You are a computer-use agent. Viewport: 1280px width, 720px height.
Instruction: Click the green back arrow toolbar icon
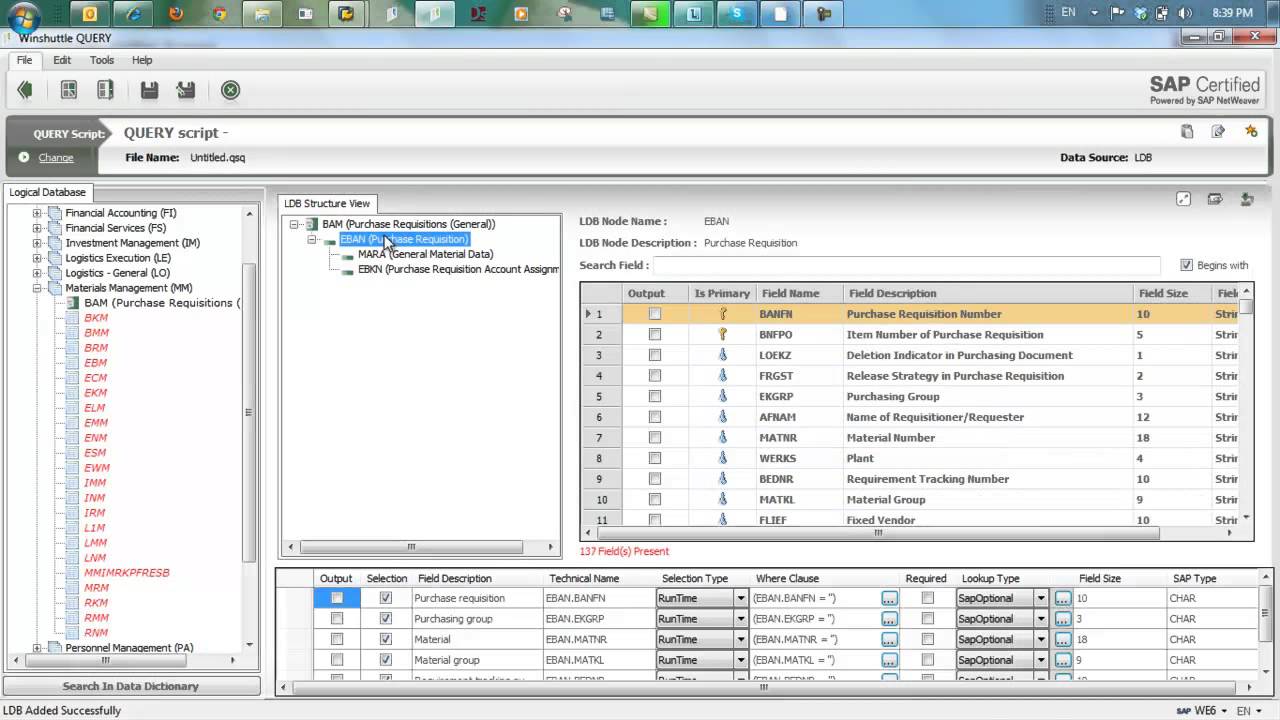tap(25, 90)
